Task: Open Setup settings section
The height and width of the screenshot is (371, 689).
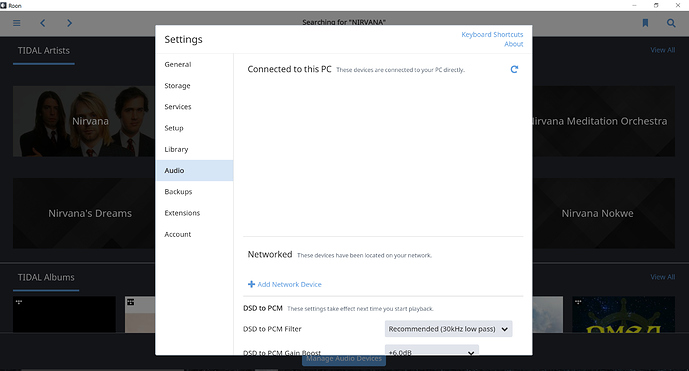Action: [195, 128]
